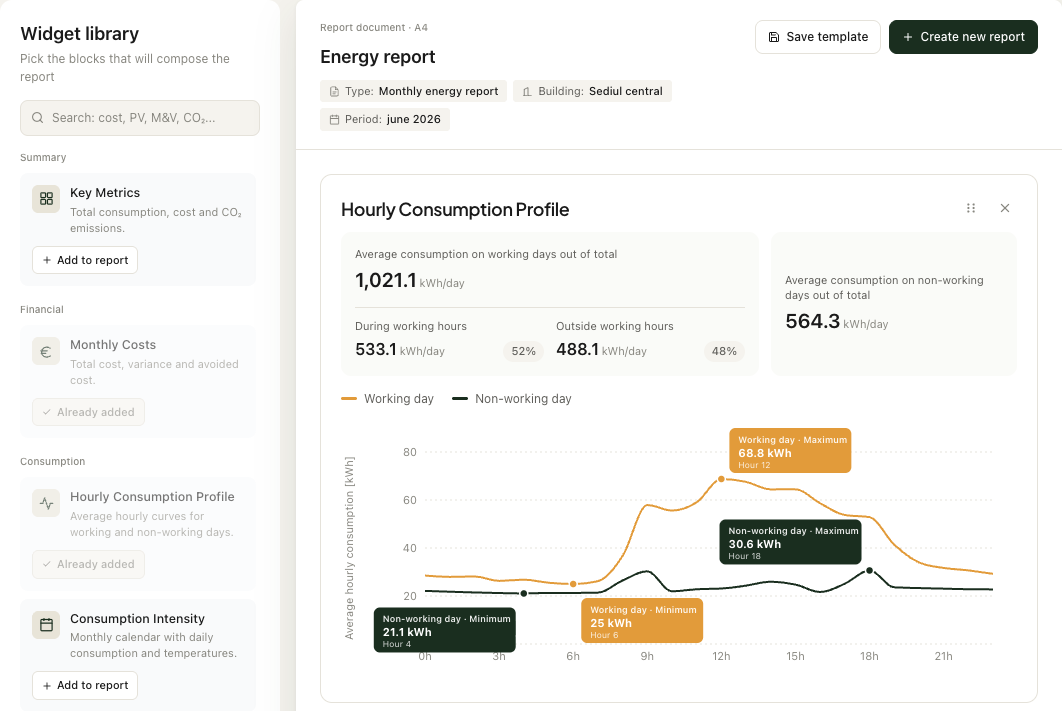Image resolution: width=1062 pixels, height=711 pixels.
Task: Click the floppy disk icon in Save template
Action: coord(773,37)
